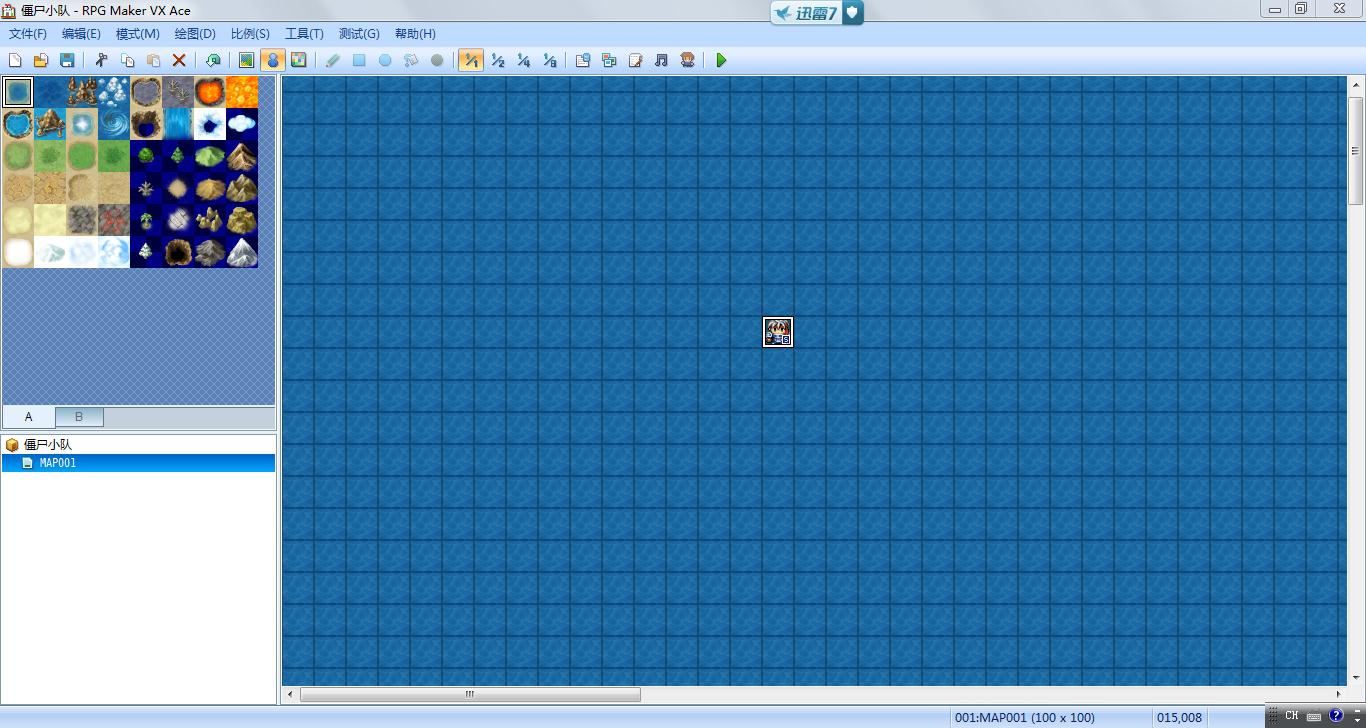Set map zoom scale to 1/2
The image size is (1366, 728).
(x=497, y=61)
